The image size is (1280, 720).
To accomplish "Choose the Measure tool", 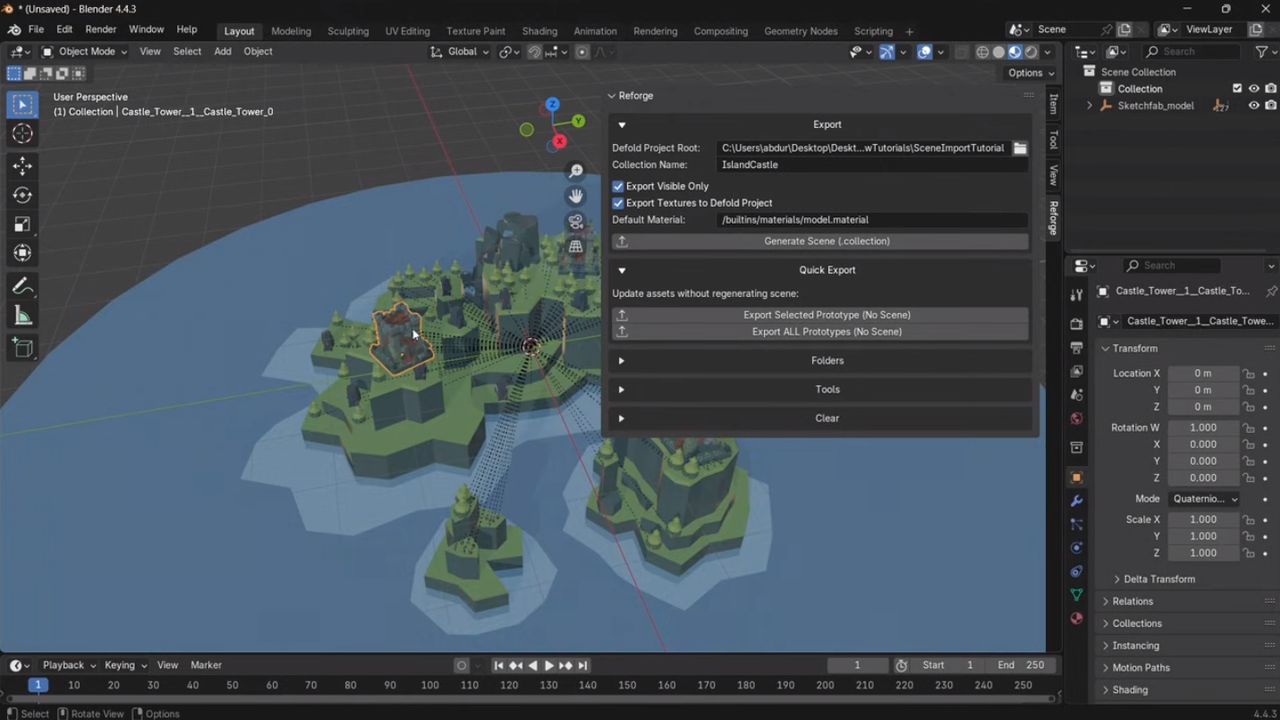I will [x=22, y=317].
